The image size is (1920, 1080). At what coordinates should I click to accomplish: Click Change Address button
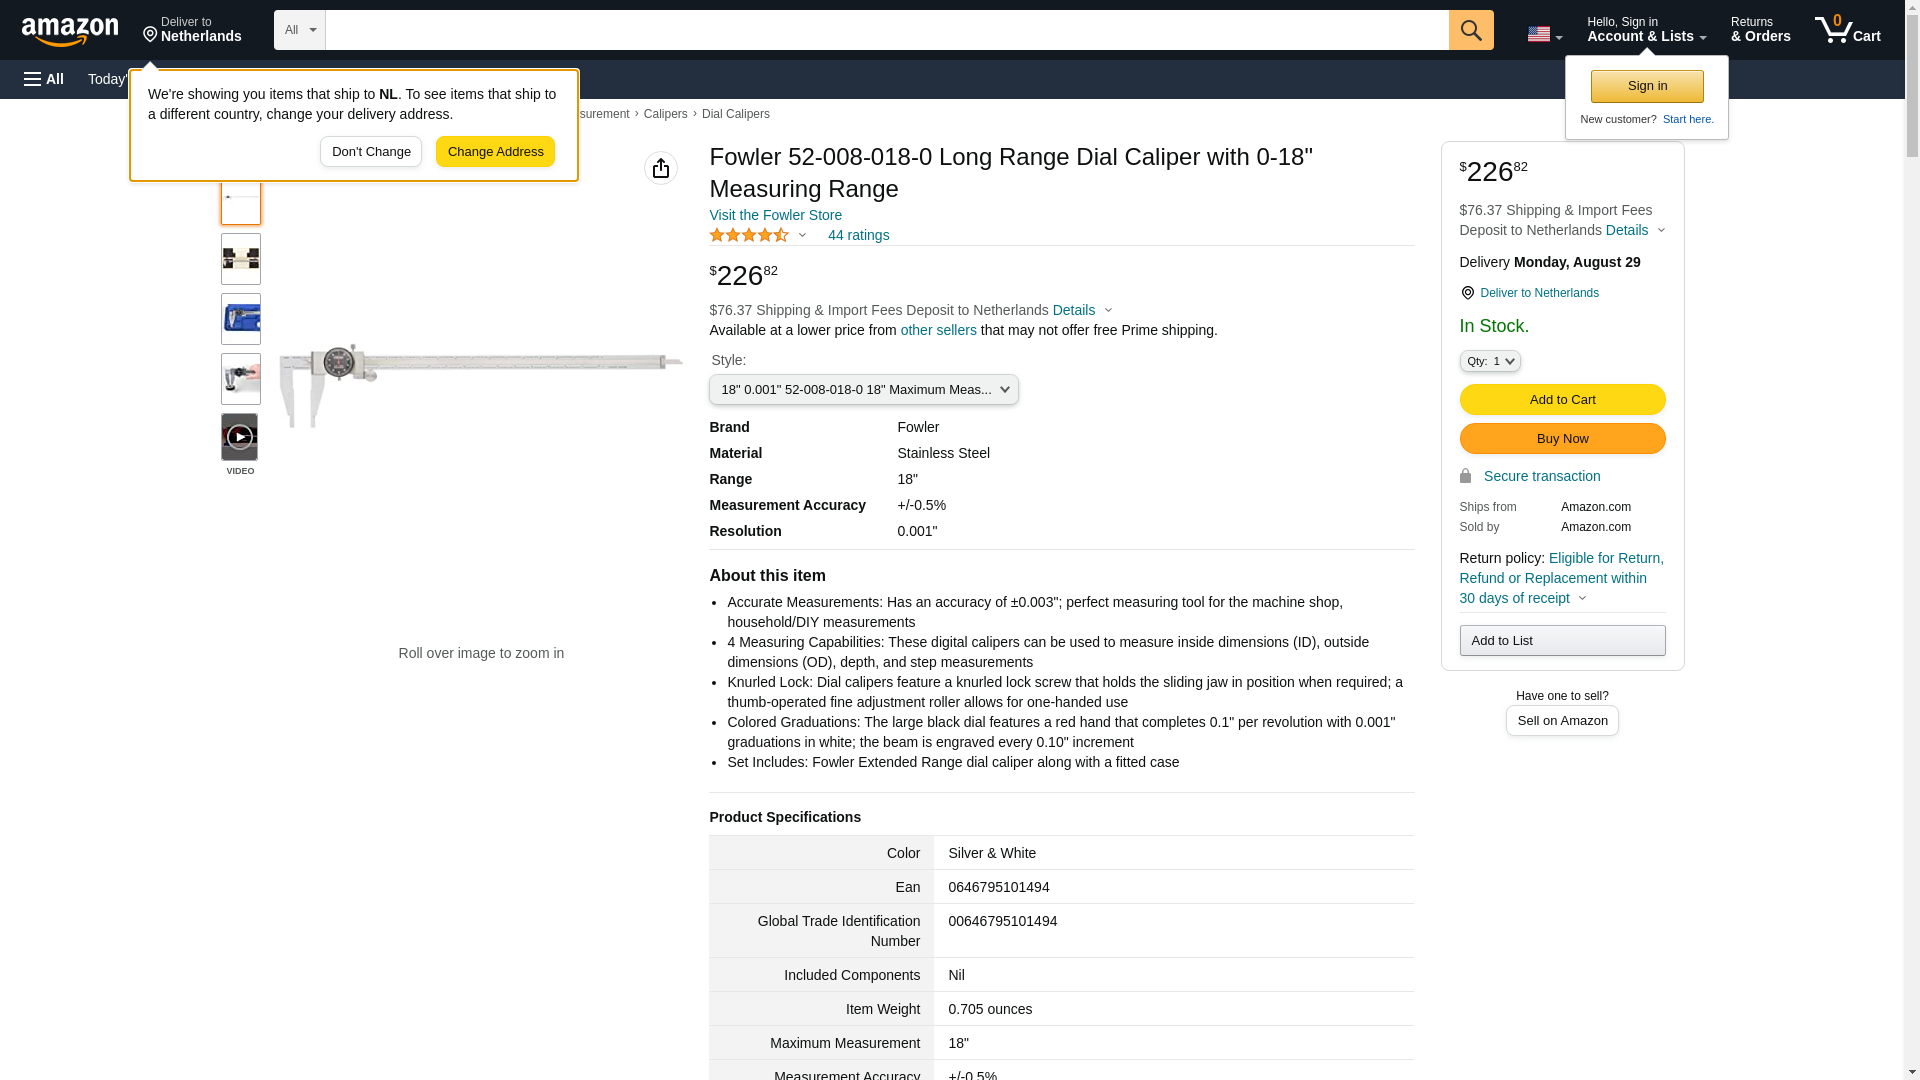point(495,152)
